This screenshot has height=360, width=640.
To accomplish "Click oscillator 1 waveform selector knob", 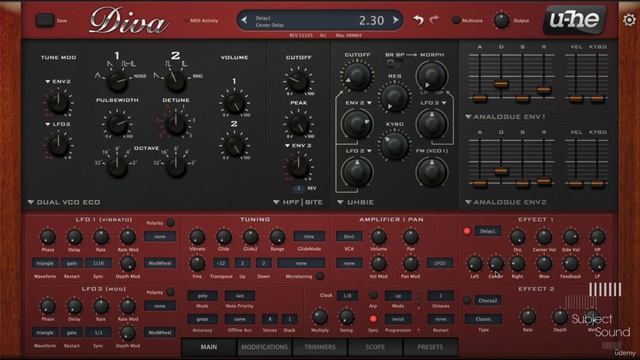I will click(118, 81).
